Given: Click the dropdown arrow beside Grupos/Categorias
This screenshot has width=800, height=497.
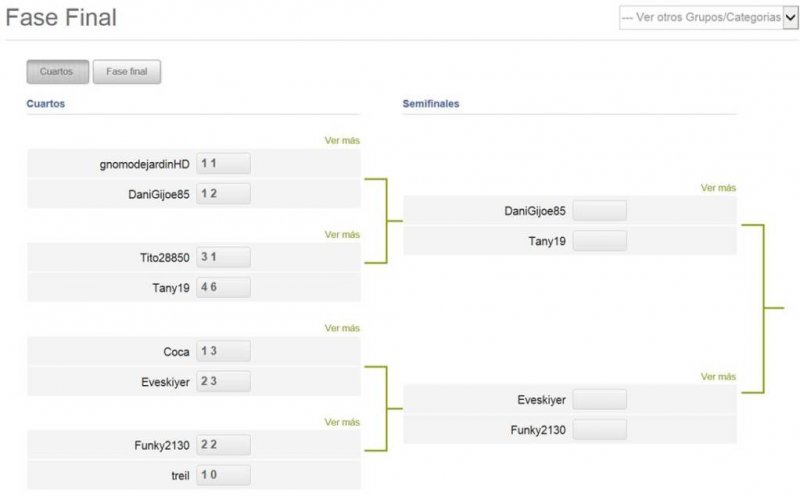Looking at the screenshot, I should pyautogui.click(x=790, y=18).
